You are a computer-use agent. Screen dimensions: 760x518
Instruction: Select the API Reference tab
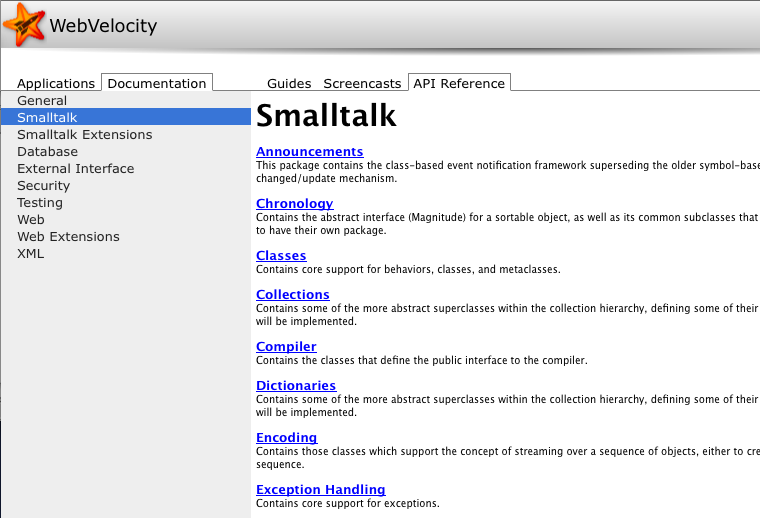click(459, 83)
